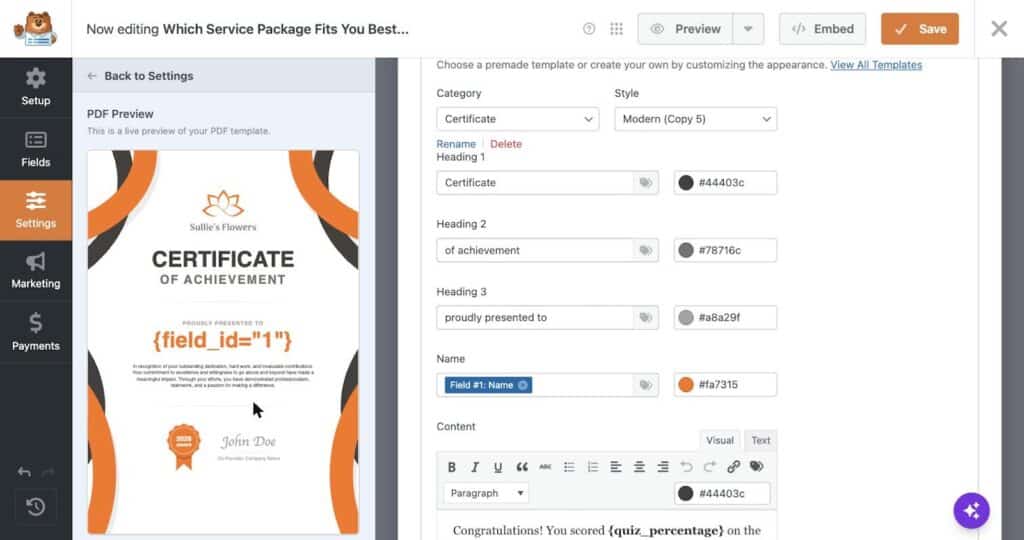This screenshot has height=540, width=1024.
Task: Open Heading 1 color swatch #44403c
Action: 686,183
